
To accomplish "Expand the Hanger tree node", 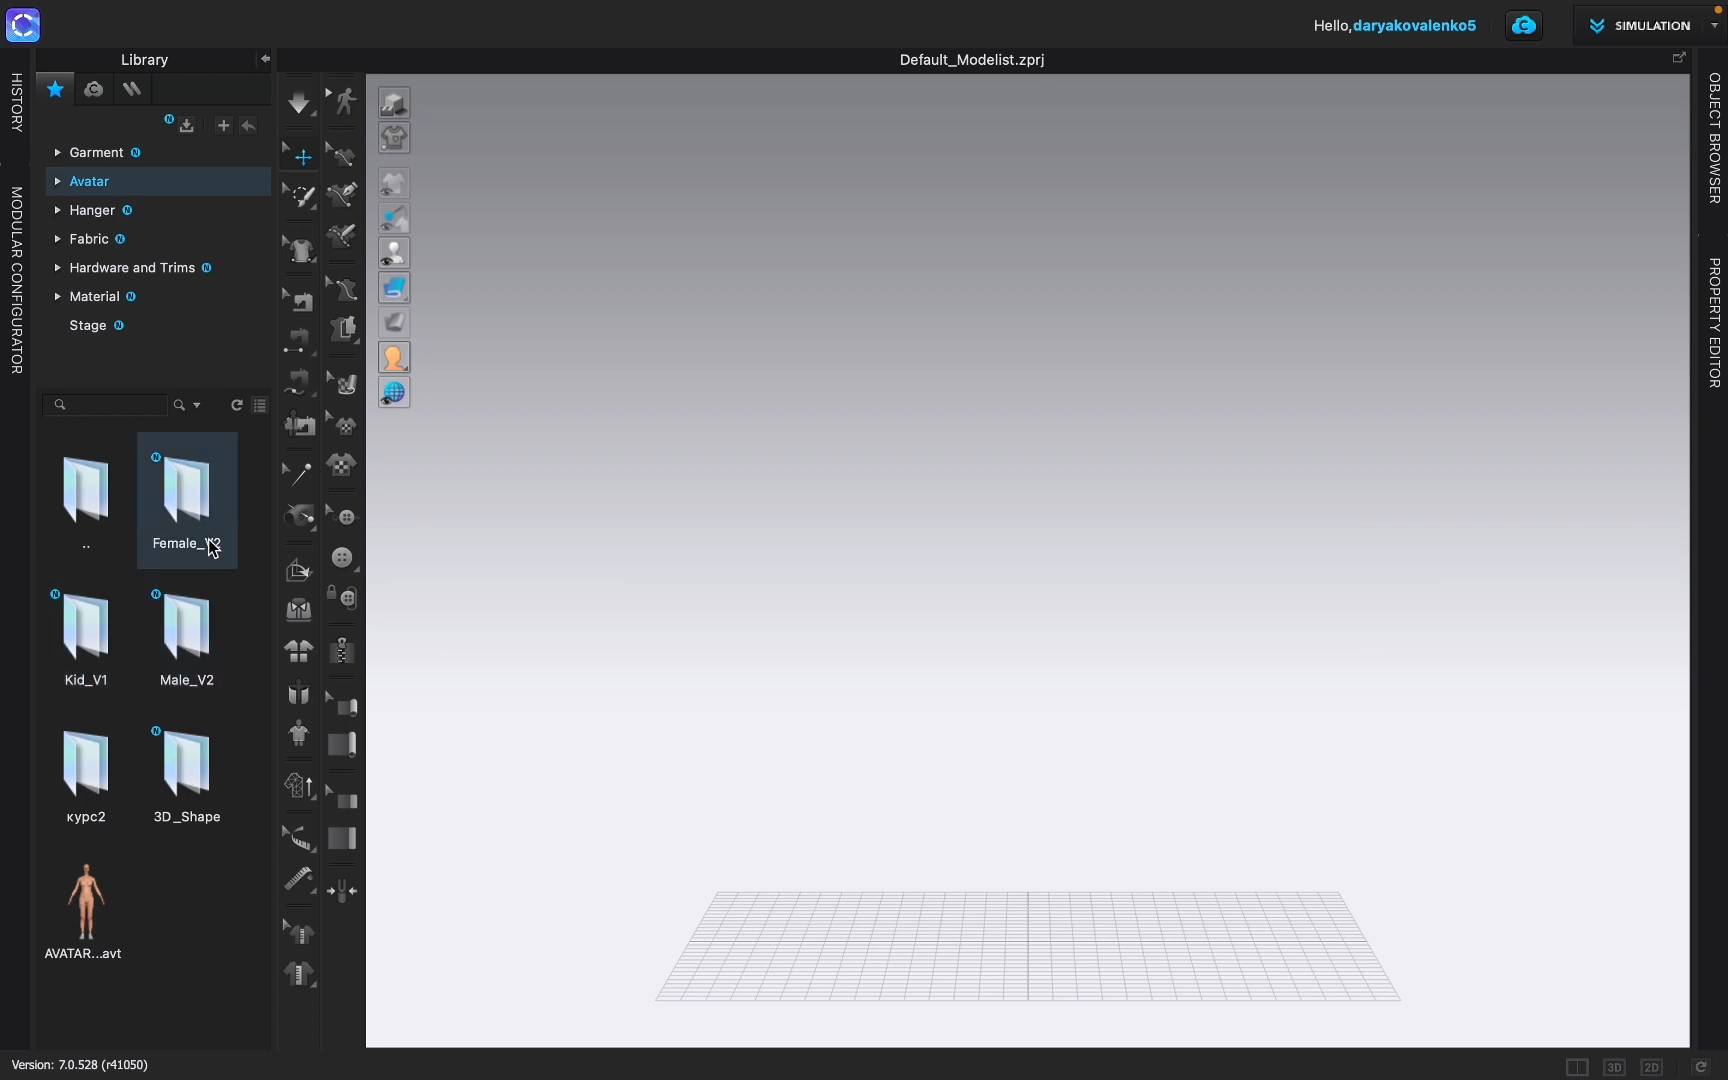I will click(57, 211).
